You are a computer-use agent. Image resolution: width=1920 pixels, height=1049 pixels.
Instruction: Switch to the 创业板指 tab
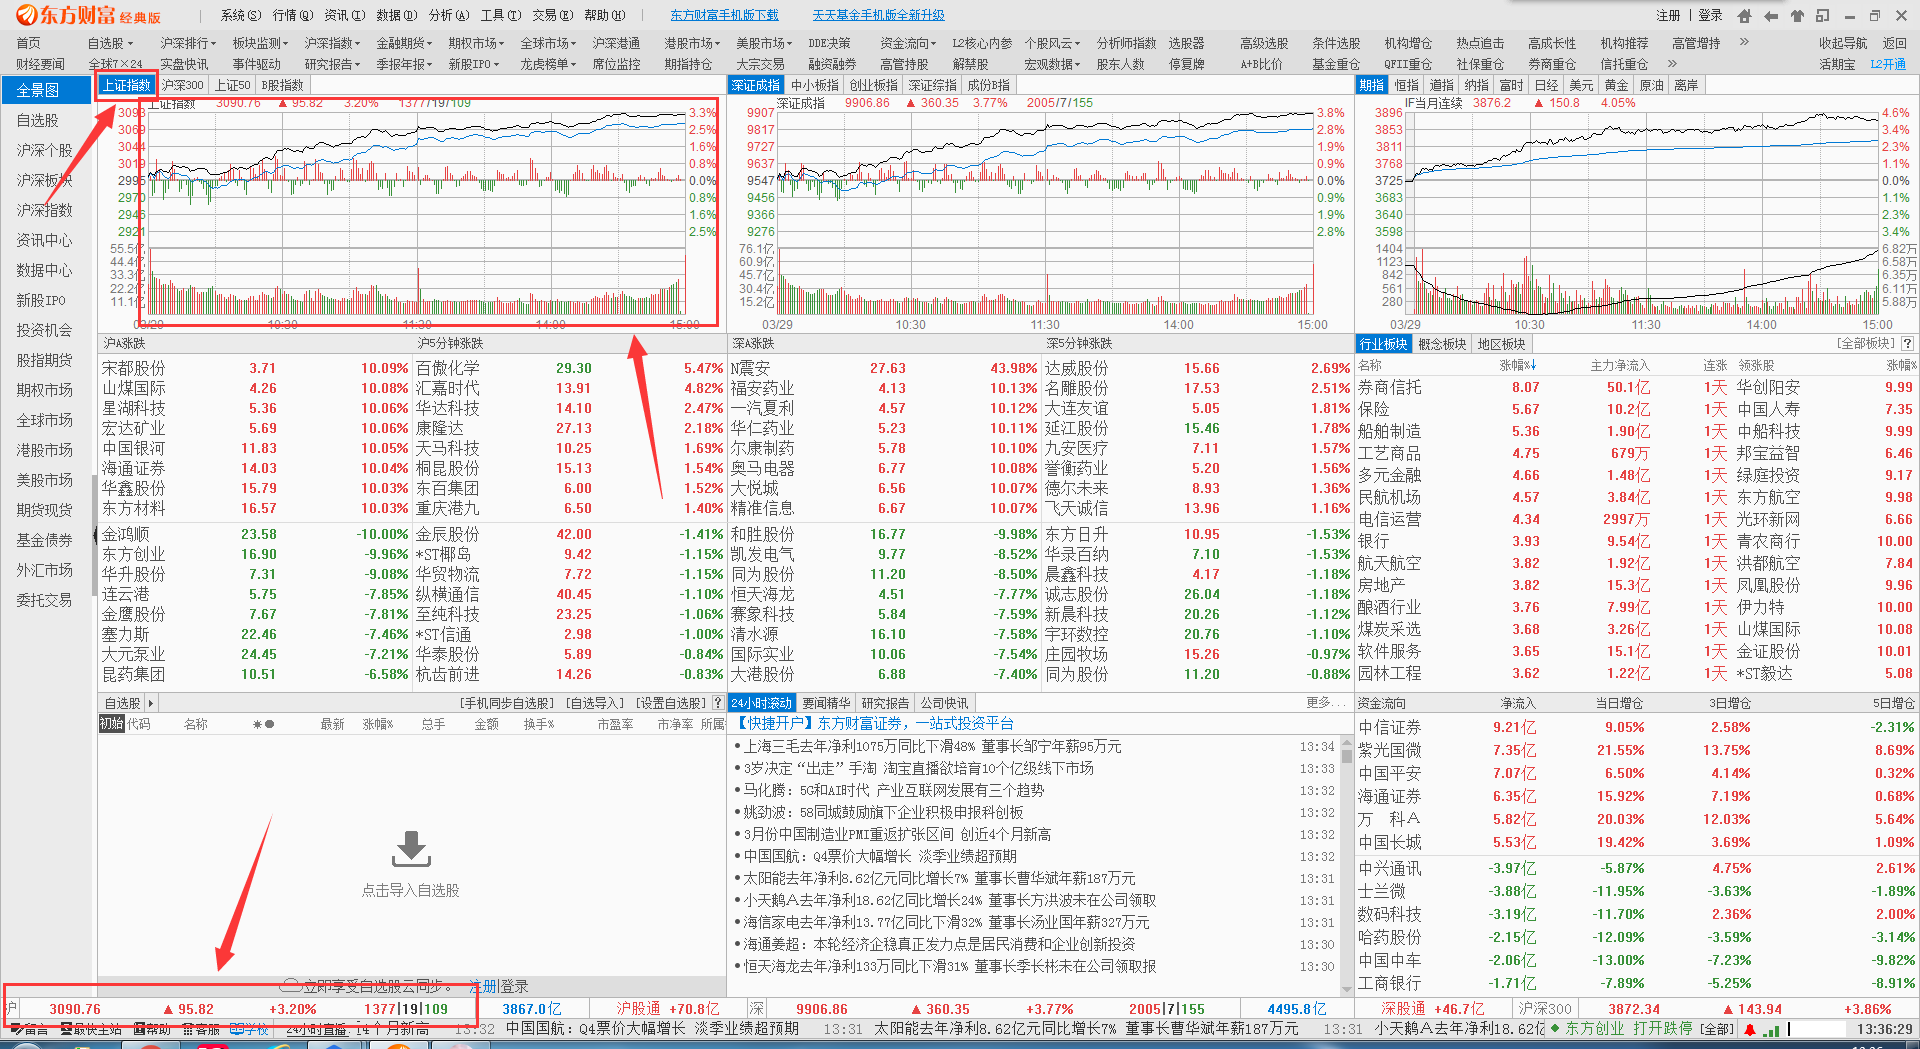873,86
